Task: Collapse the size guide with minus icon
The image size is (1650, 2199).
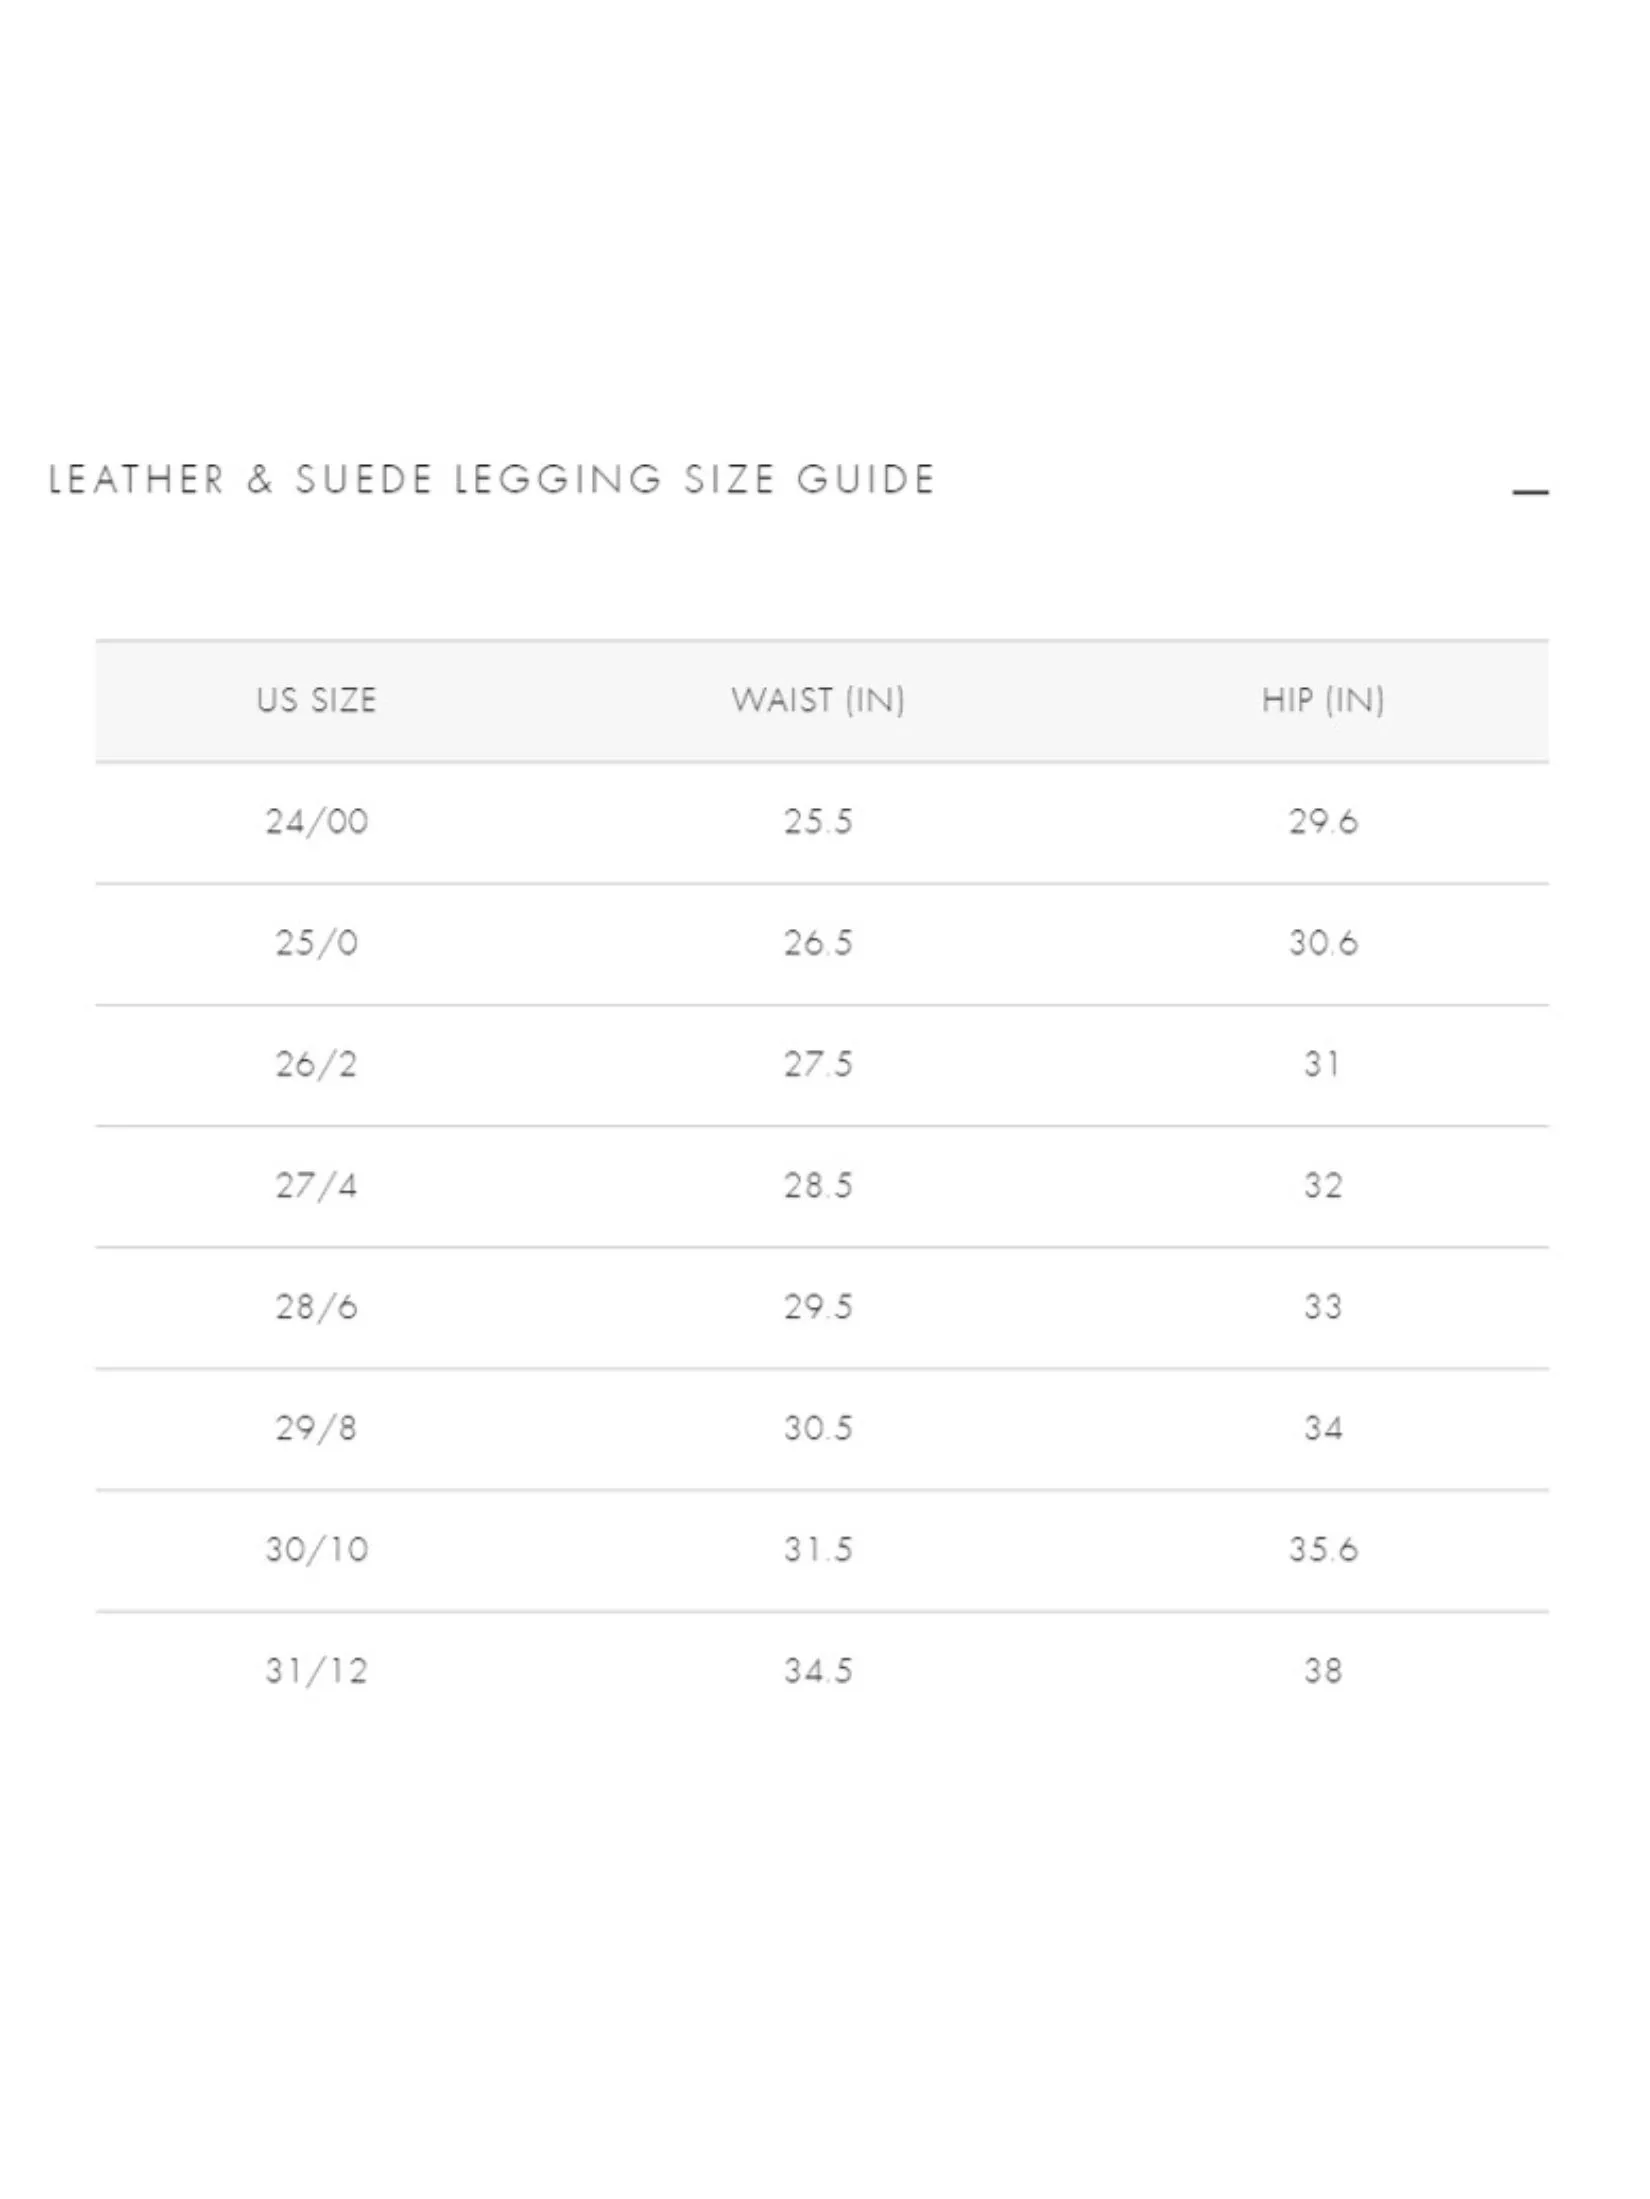Action: pyautogui.click(x=1529, y=492)
